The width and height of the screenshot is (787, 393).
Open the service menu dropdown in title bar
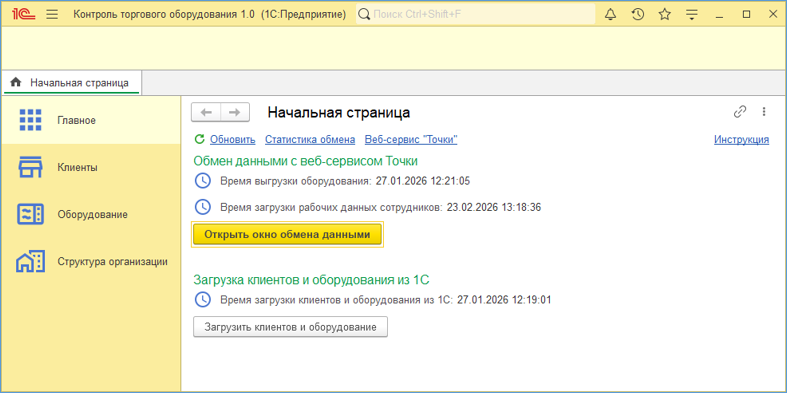click(x=692, y=15)
